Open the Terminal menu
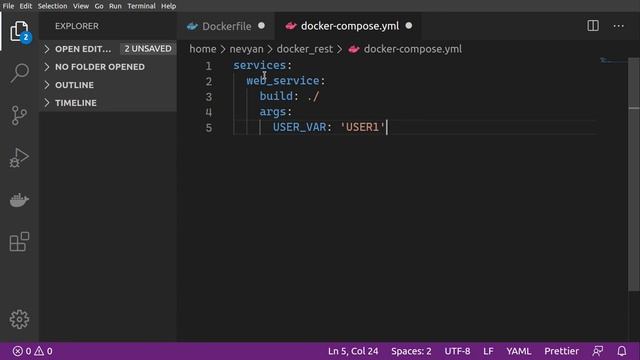This screenshot has width=640, height=360. click(141, 6)
